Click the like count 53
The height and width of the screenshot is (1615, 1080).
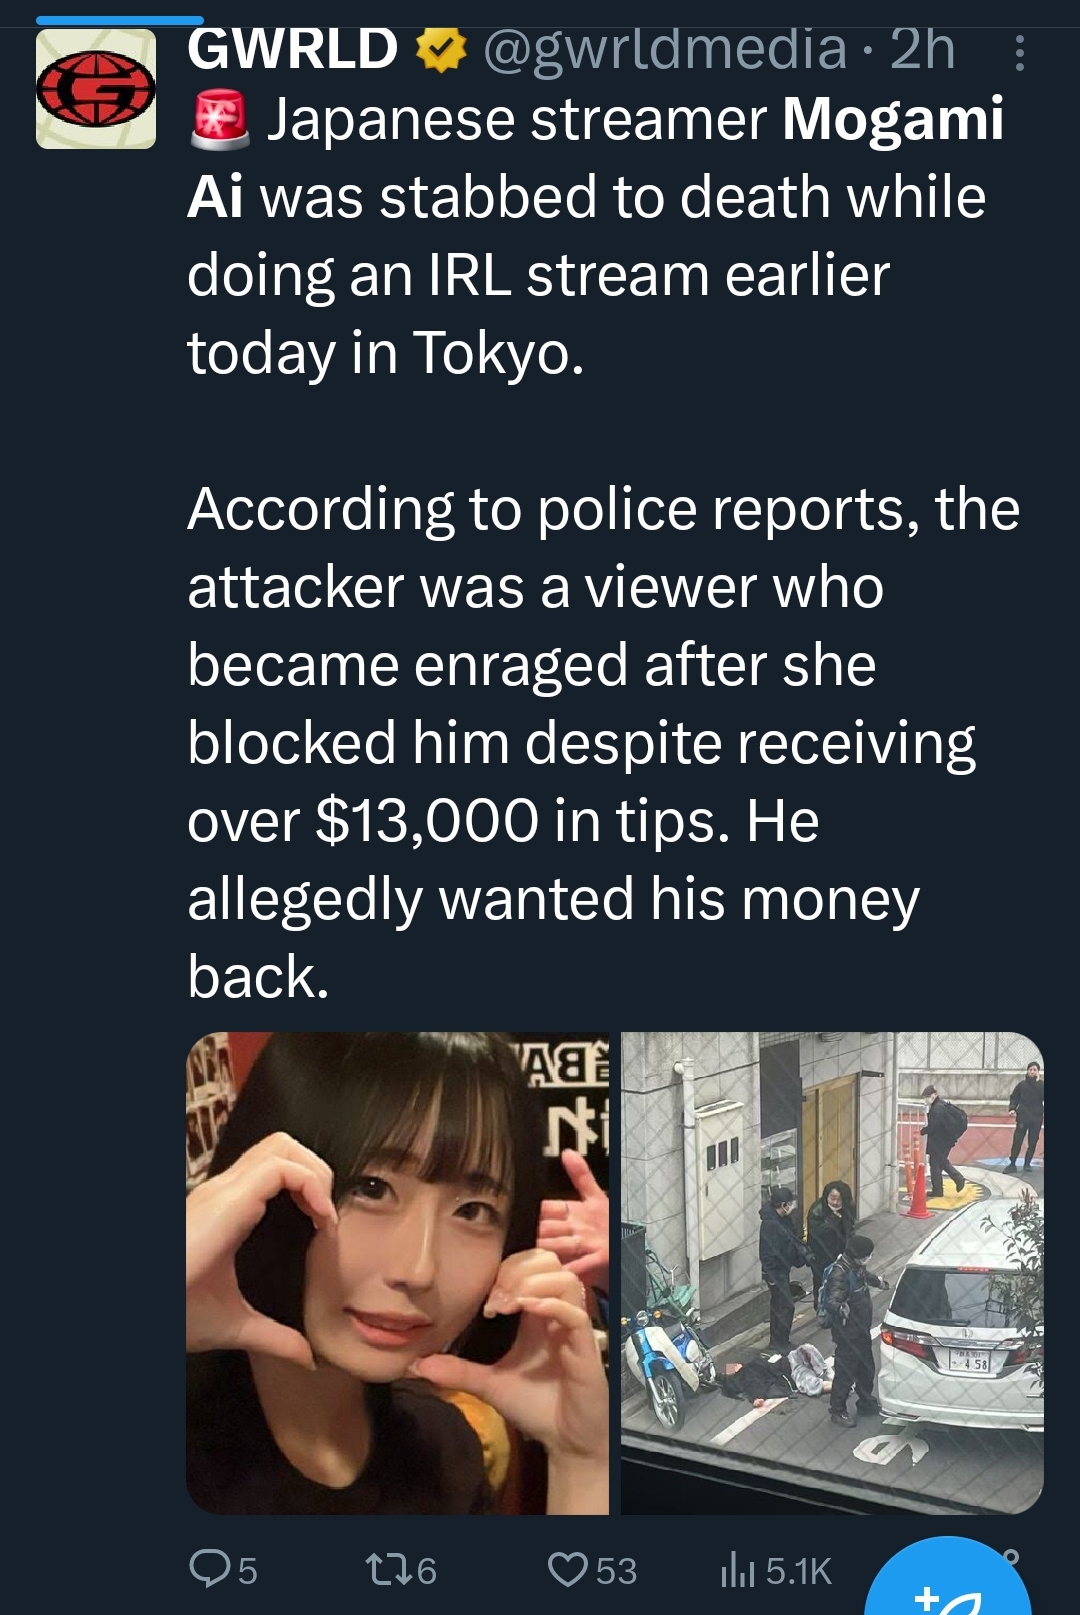click(616, 1571)
